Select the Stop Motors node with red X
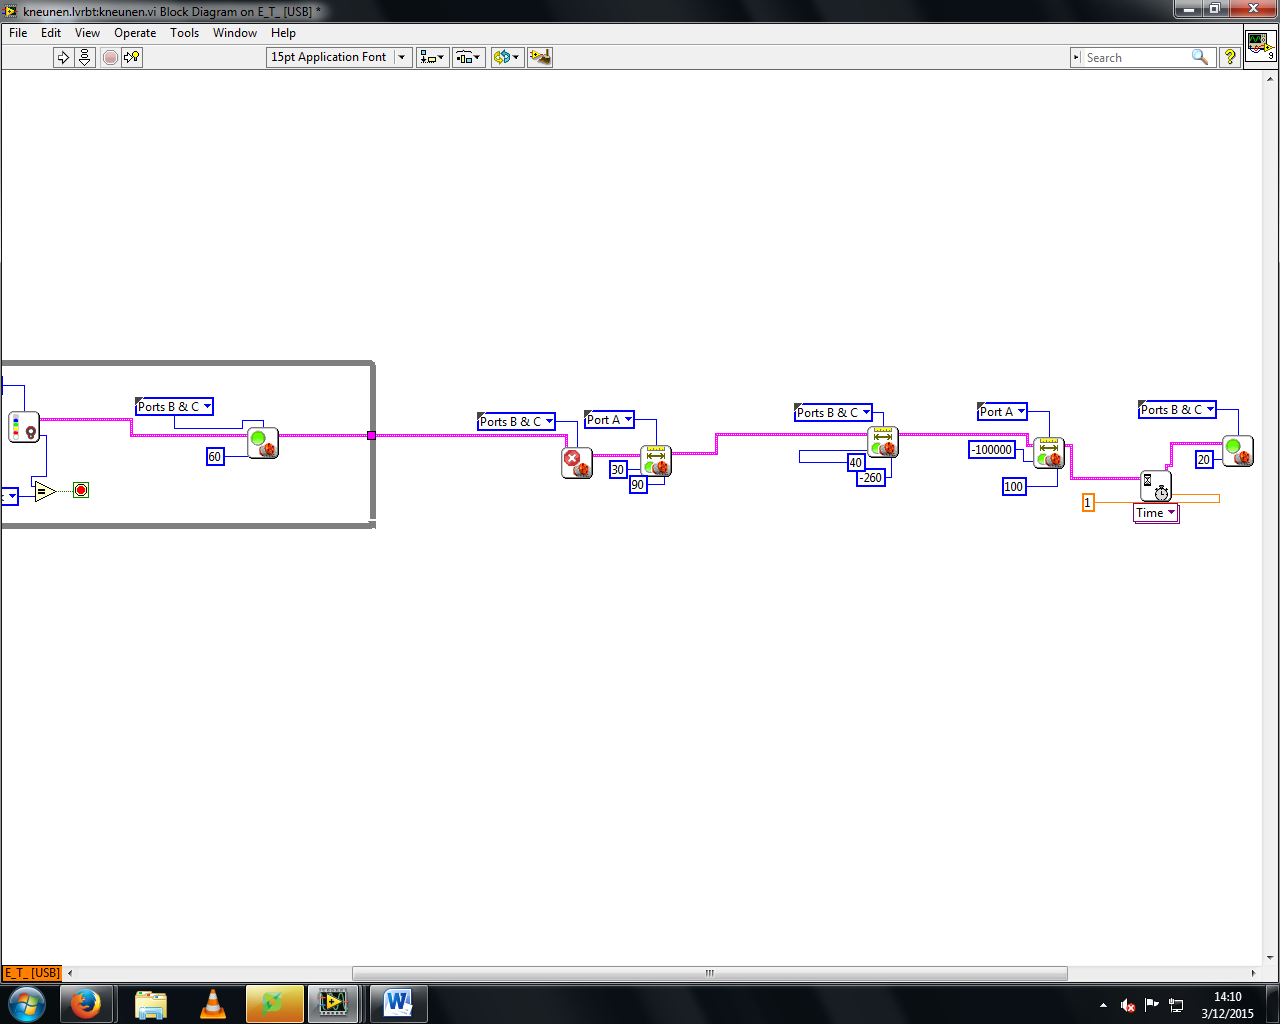This screenshot has height=1024, width=1280. (x=577, y=462)
